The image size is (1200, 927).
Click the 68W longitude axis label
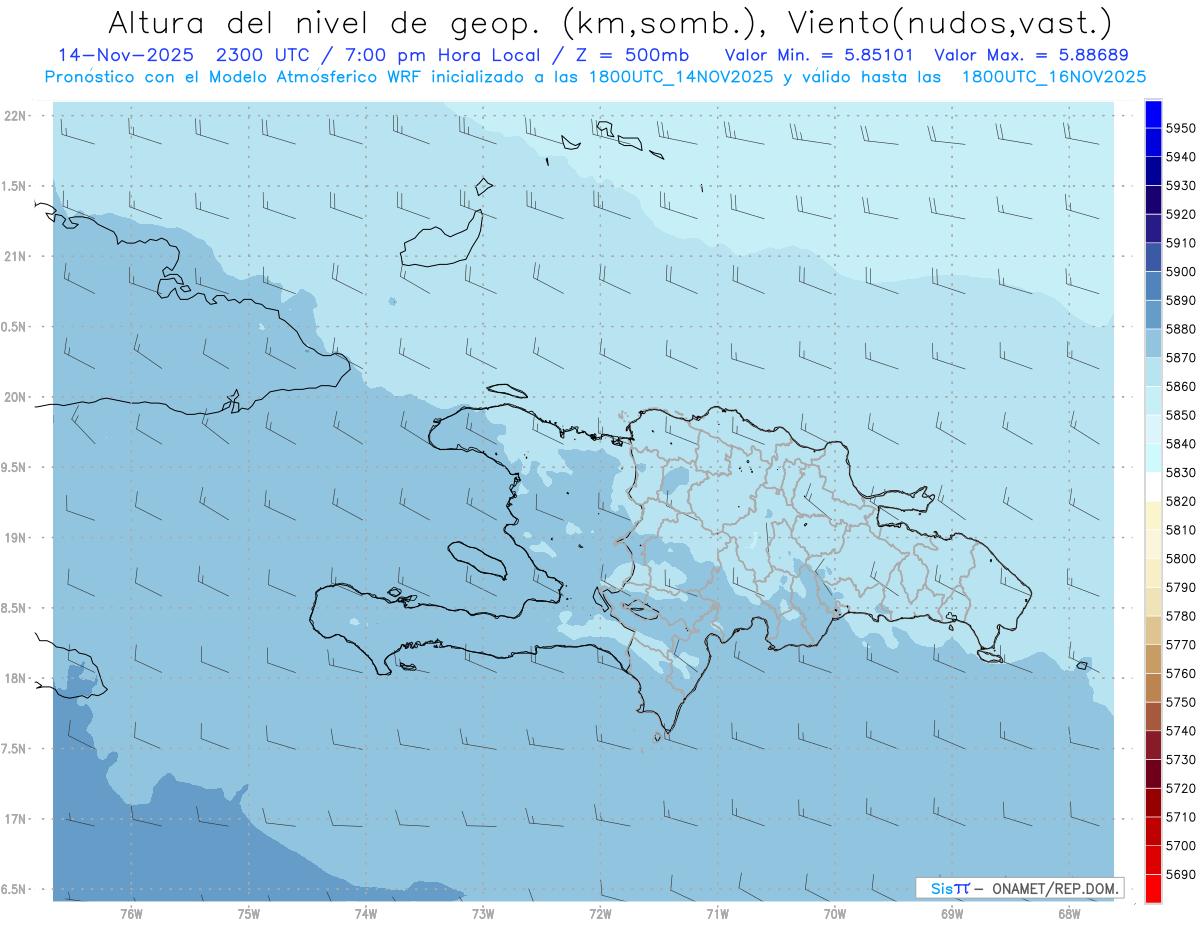click(1069, 913)
